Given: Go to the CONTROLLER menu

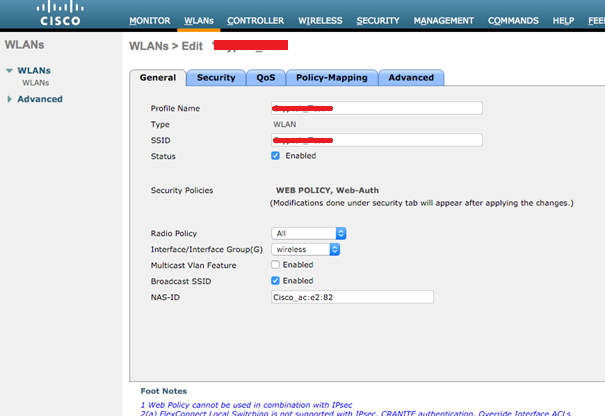Looking at the screenshot, I should [x=255, y=20].
